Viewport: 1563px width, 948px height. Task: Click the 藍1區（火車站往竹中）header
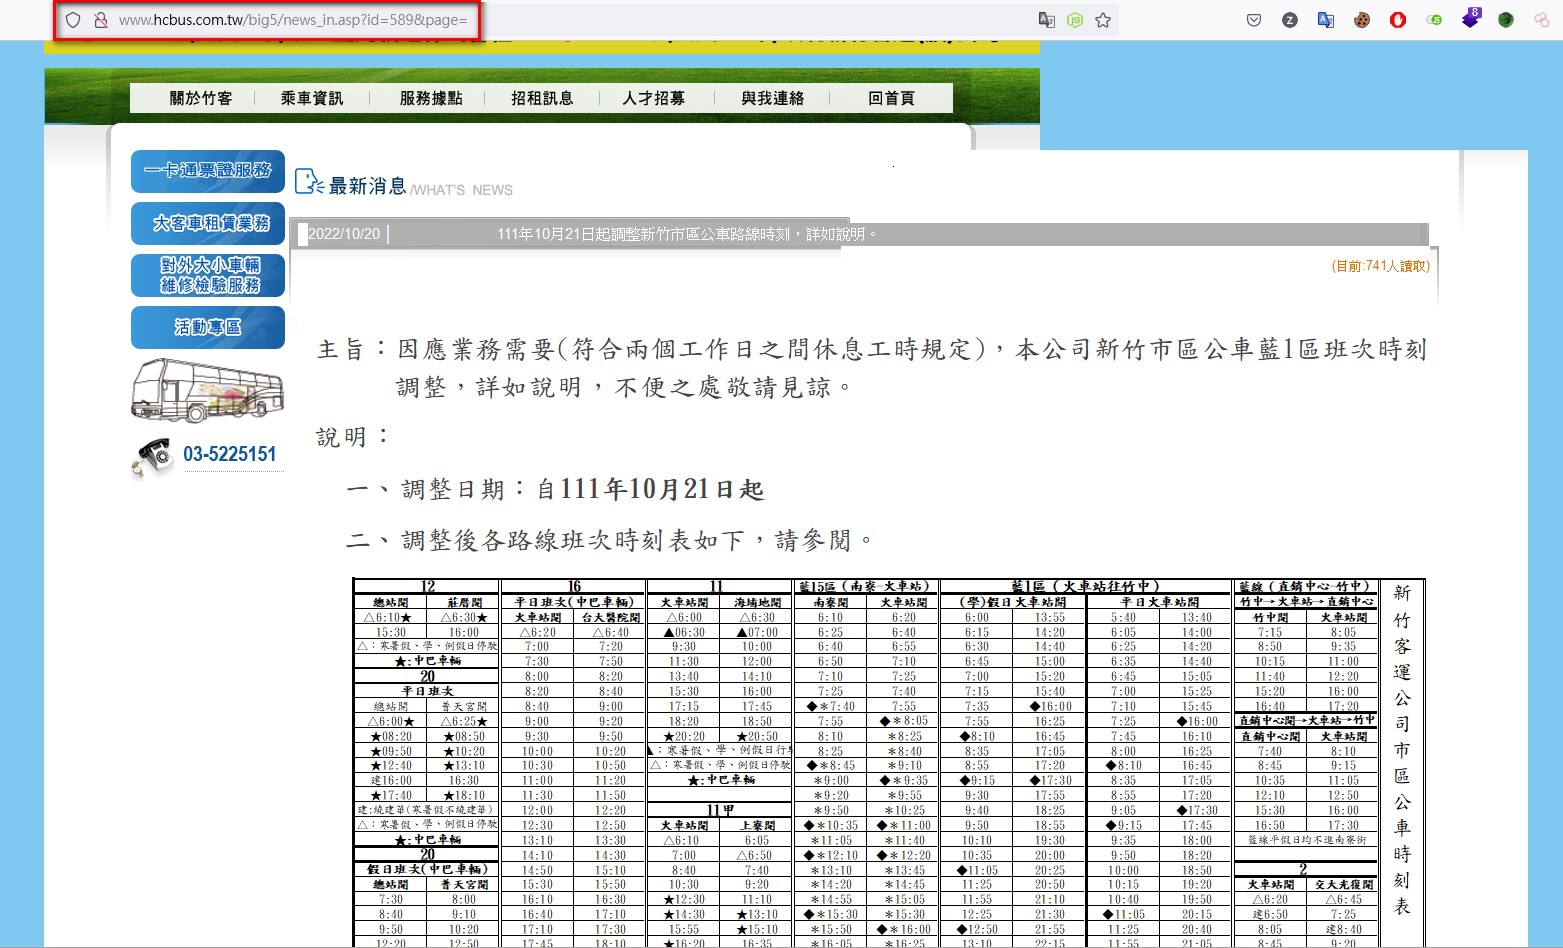[1086, 587]
